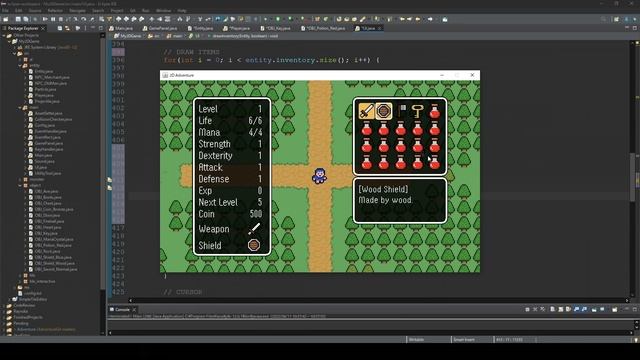The height and width of the screenshot is (360, 640).
Task: Click the Save toolbar icon
Action: [18, 19]
